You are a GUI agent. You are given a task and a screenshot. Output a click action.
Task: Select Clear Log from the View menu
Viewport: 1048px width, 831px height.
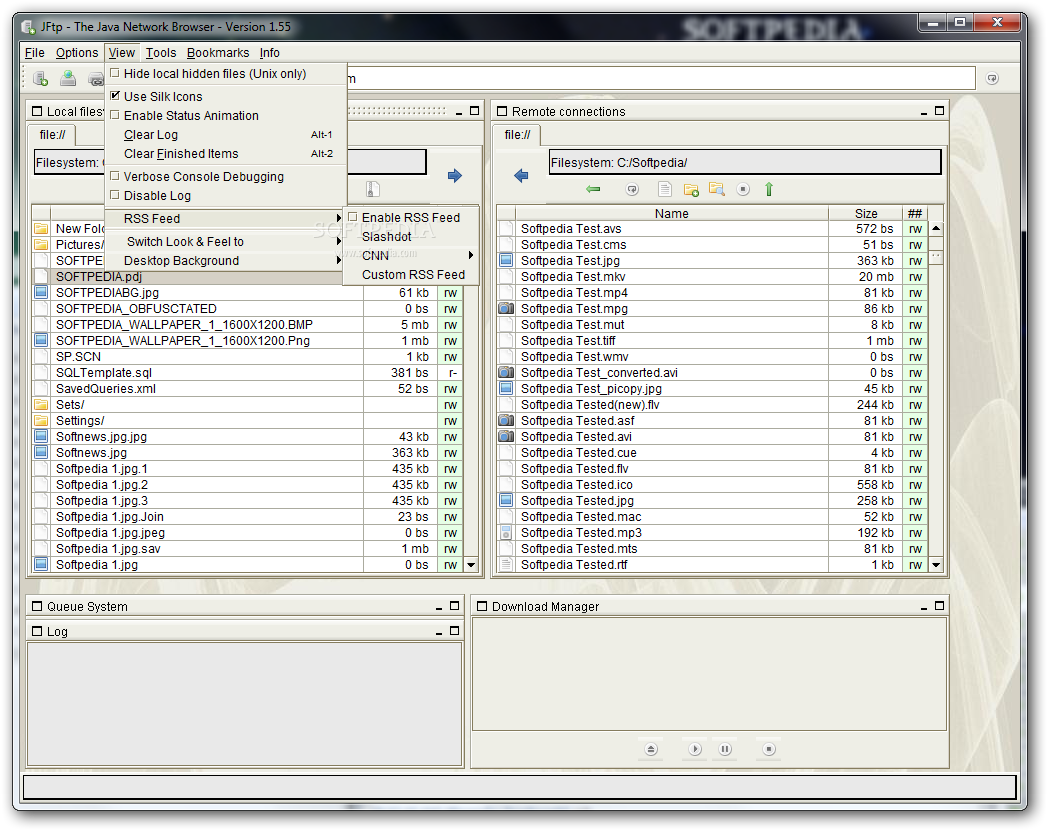tap(151, 135)
